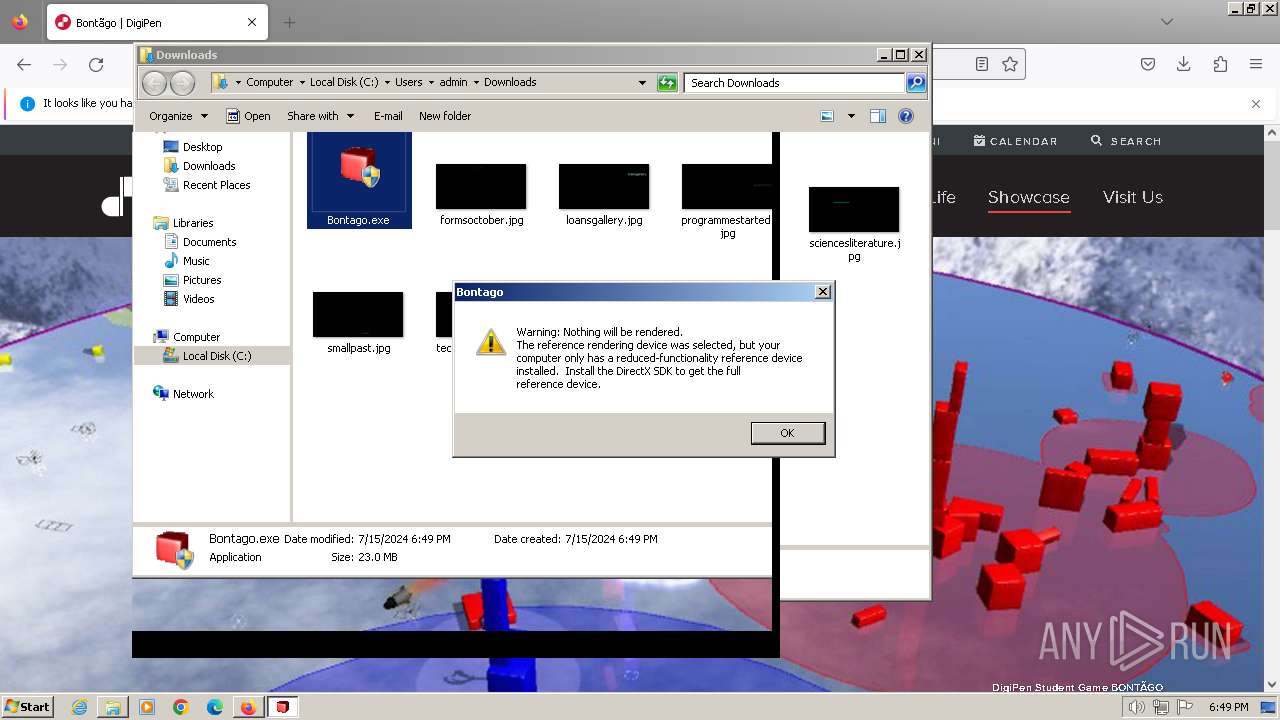Open Edge from taskbar
Viewport: 1280px width, 720px height.
215,707
